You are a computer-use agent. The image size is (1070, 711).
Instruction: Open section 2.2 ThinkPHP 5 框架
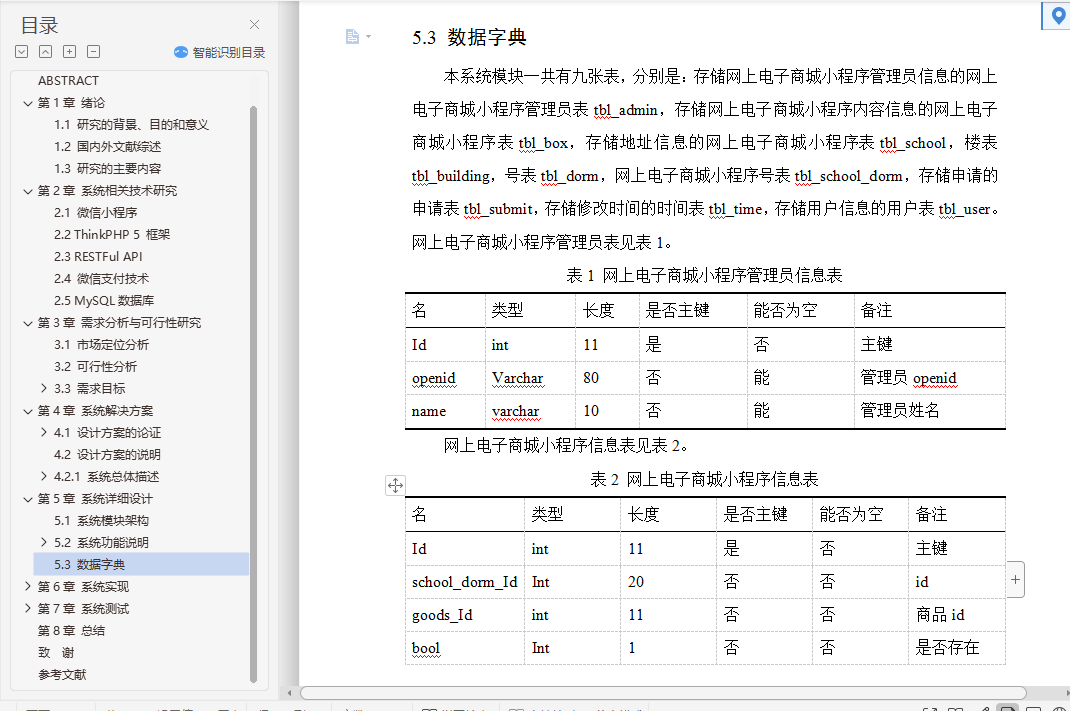112,234
